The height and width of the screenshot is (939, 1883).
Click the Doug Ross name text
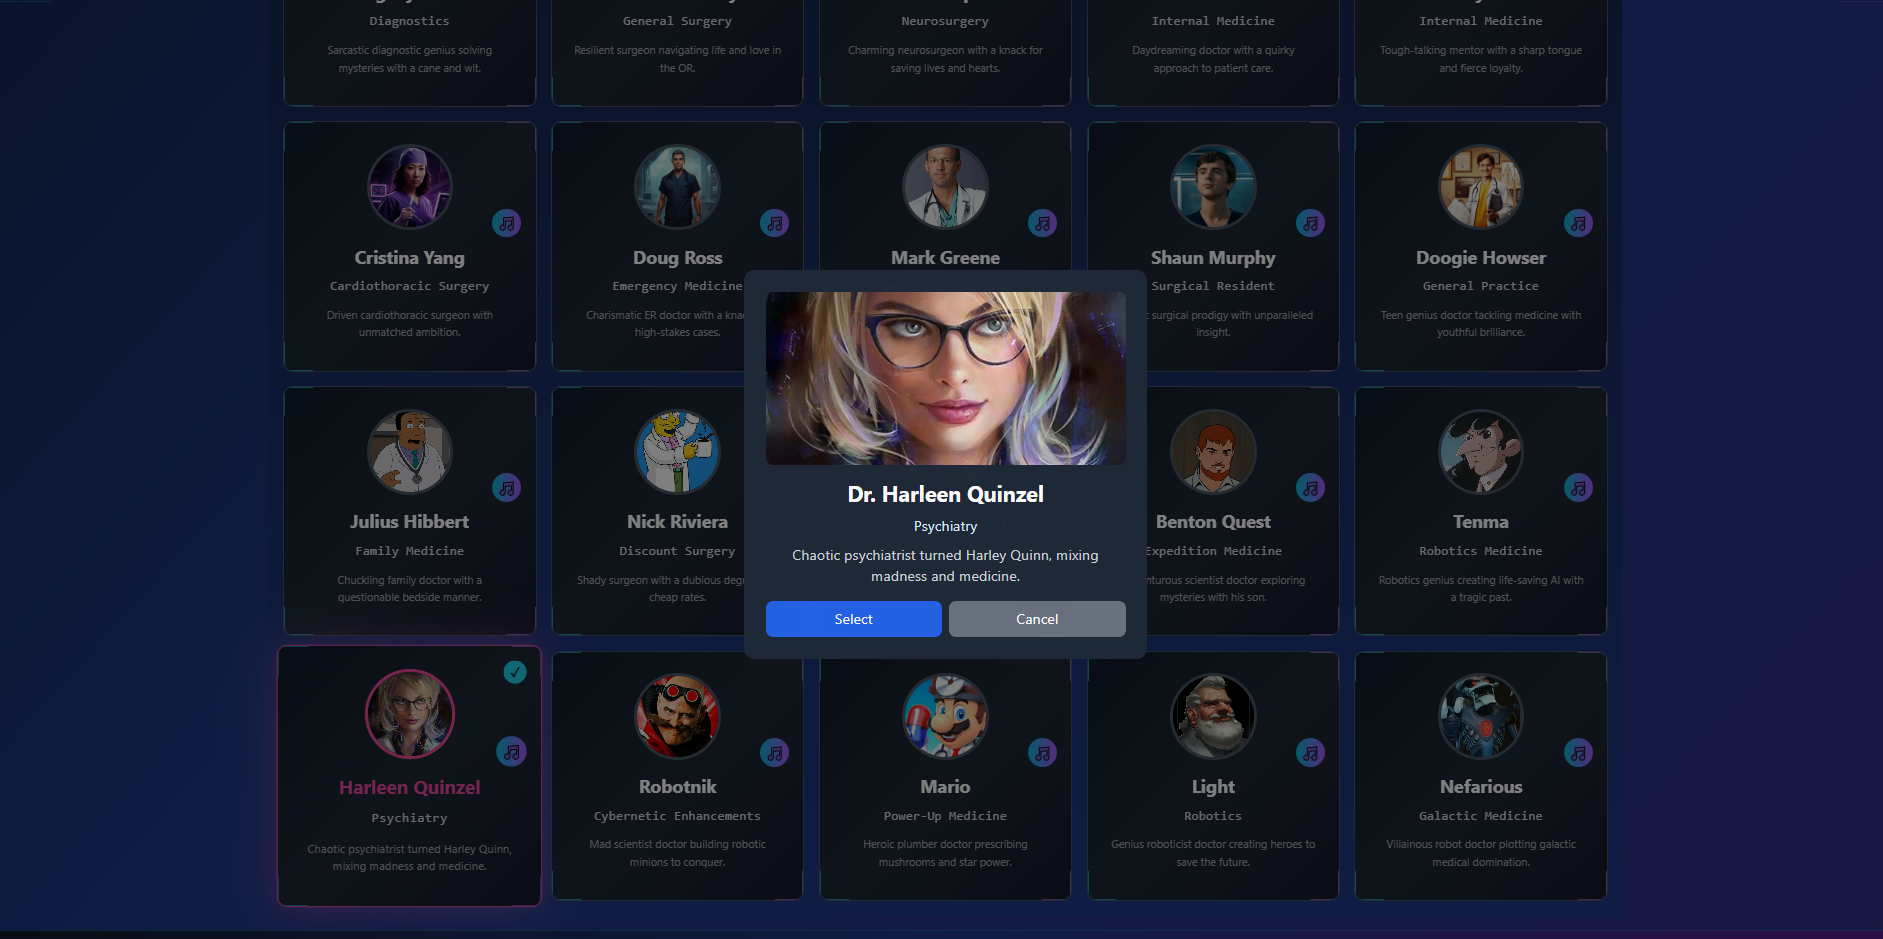(678, 258)
